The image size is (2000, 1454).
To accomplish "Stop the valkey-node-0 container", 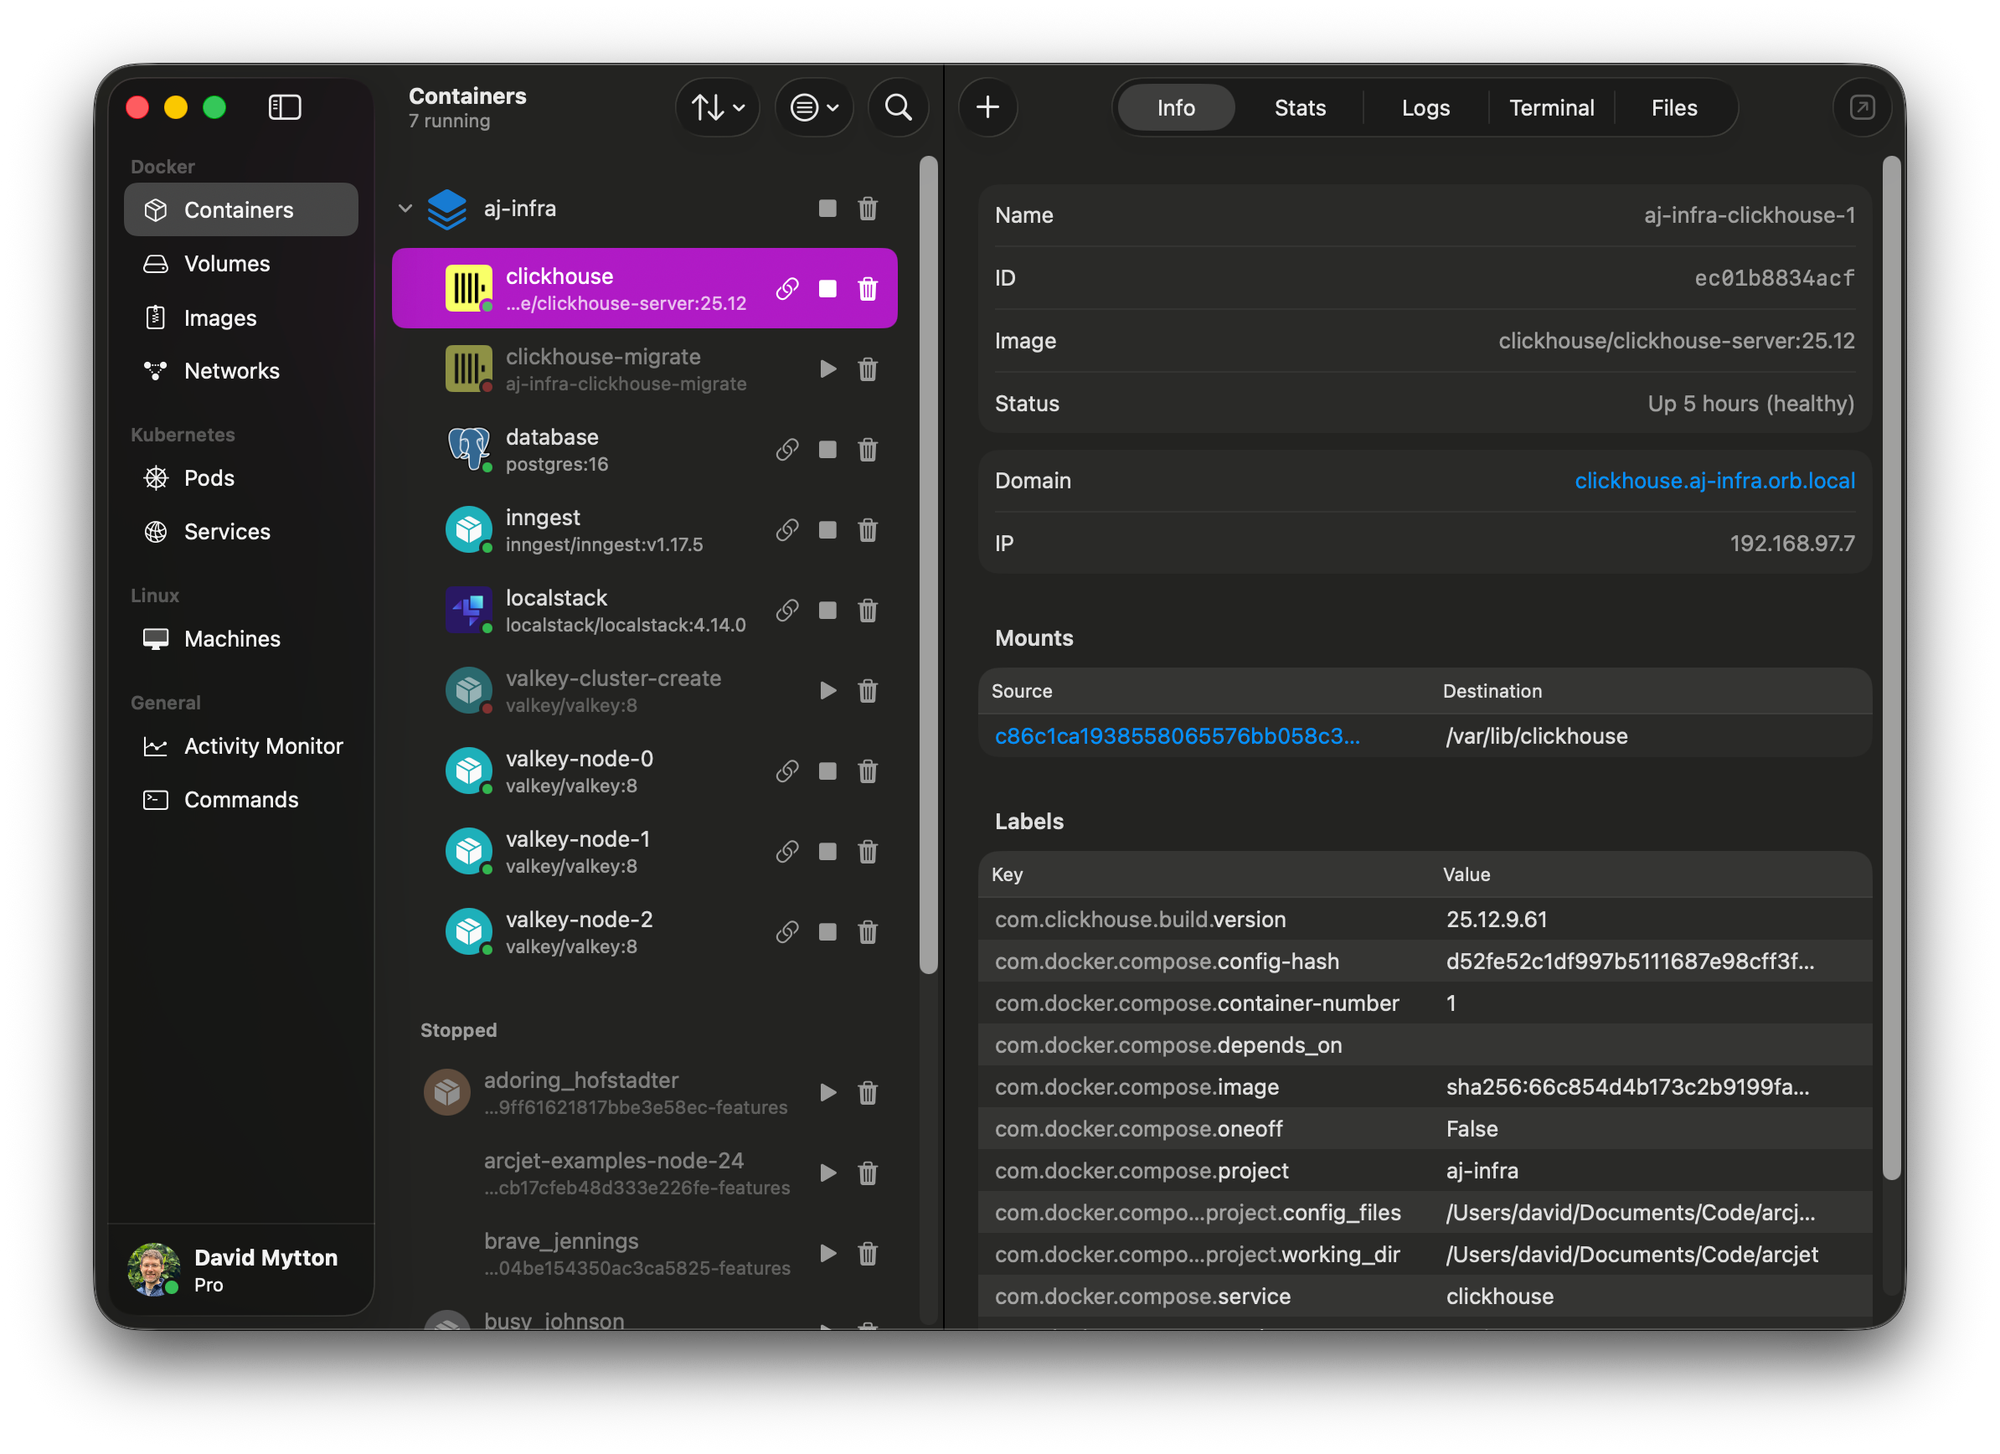I will pyautogui.click(x=827, y=771).
